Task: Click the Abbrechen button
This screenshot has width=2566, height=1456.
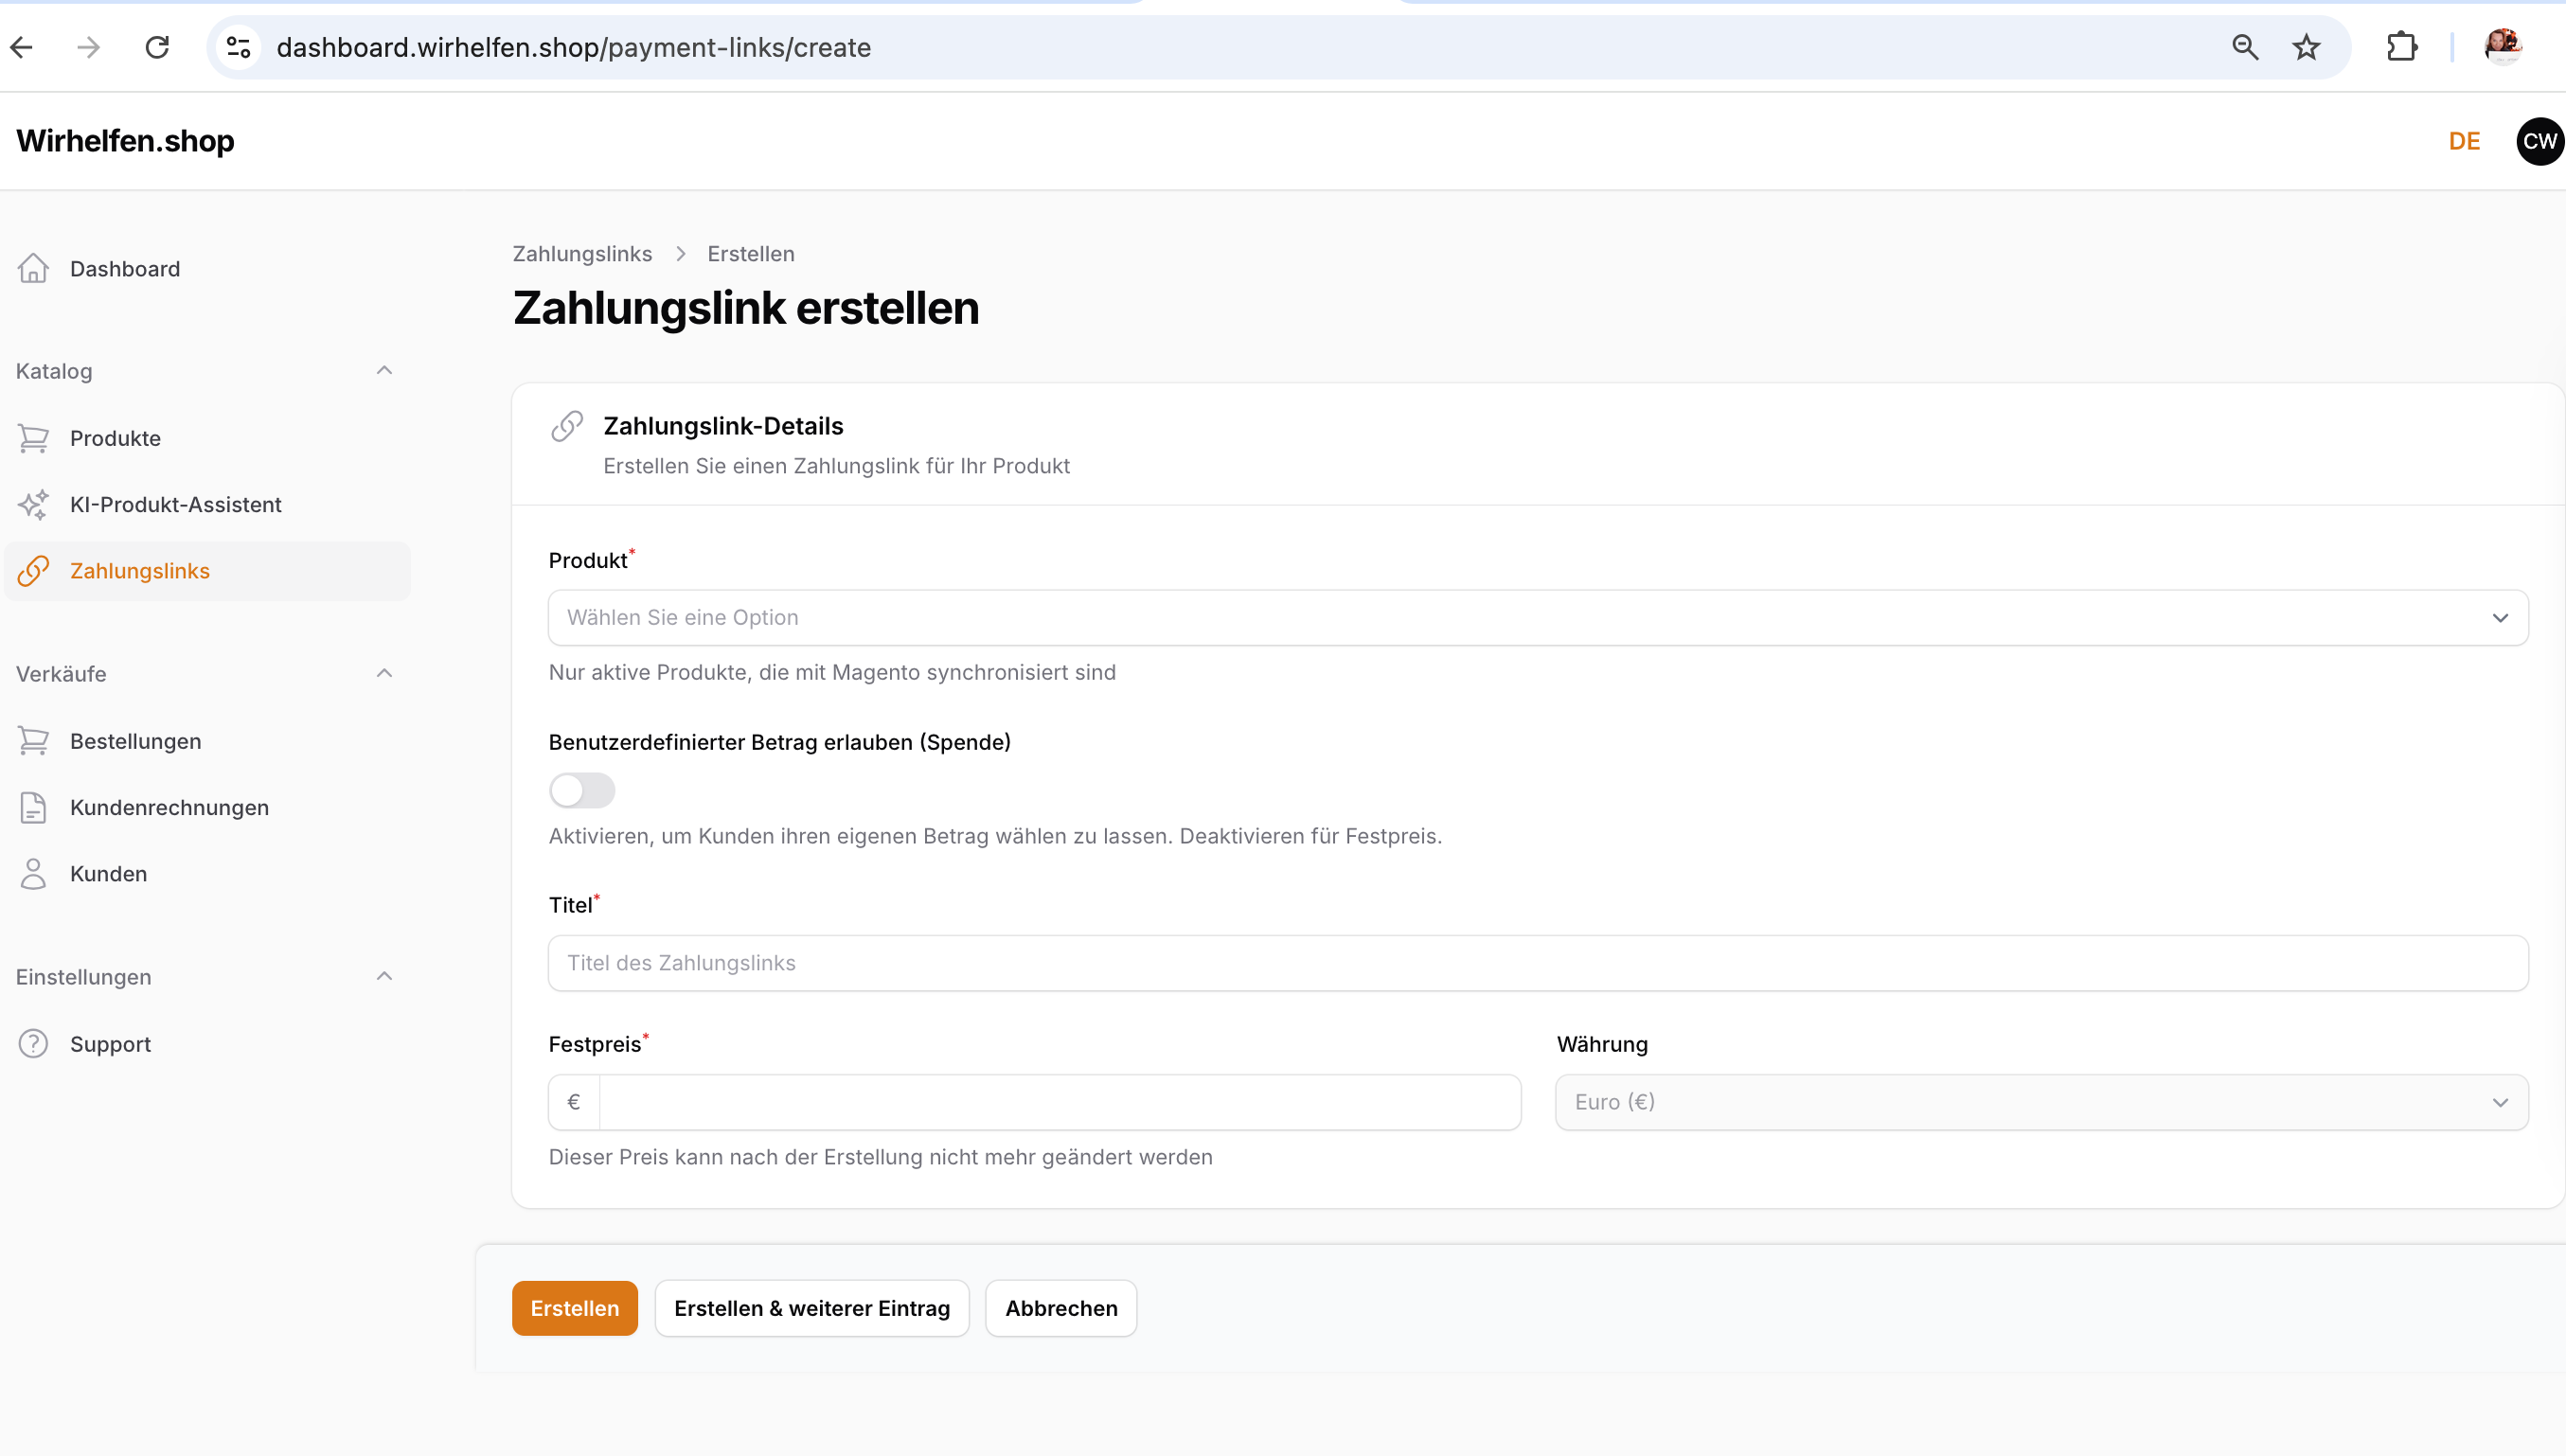Action: click(x=1060, y=1308)
